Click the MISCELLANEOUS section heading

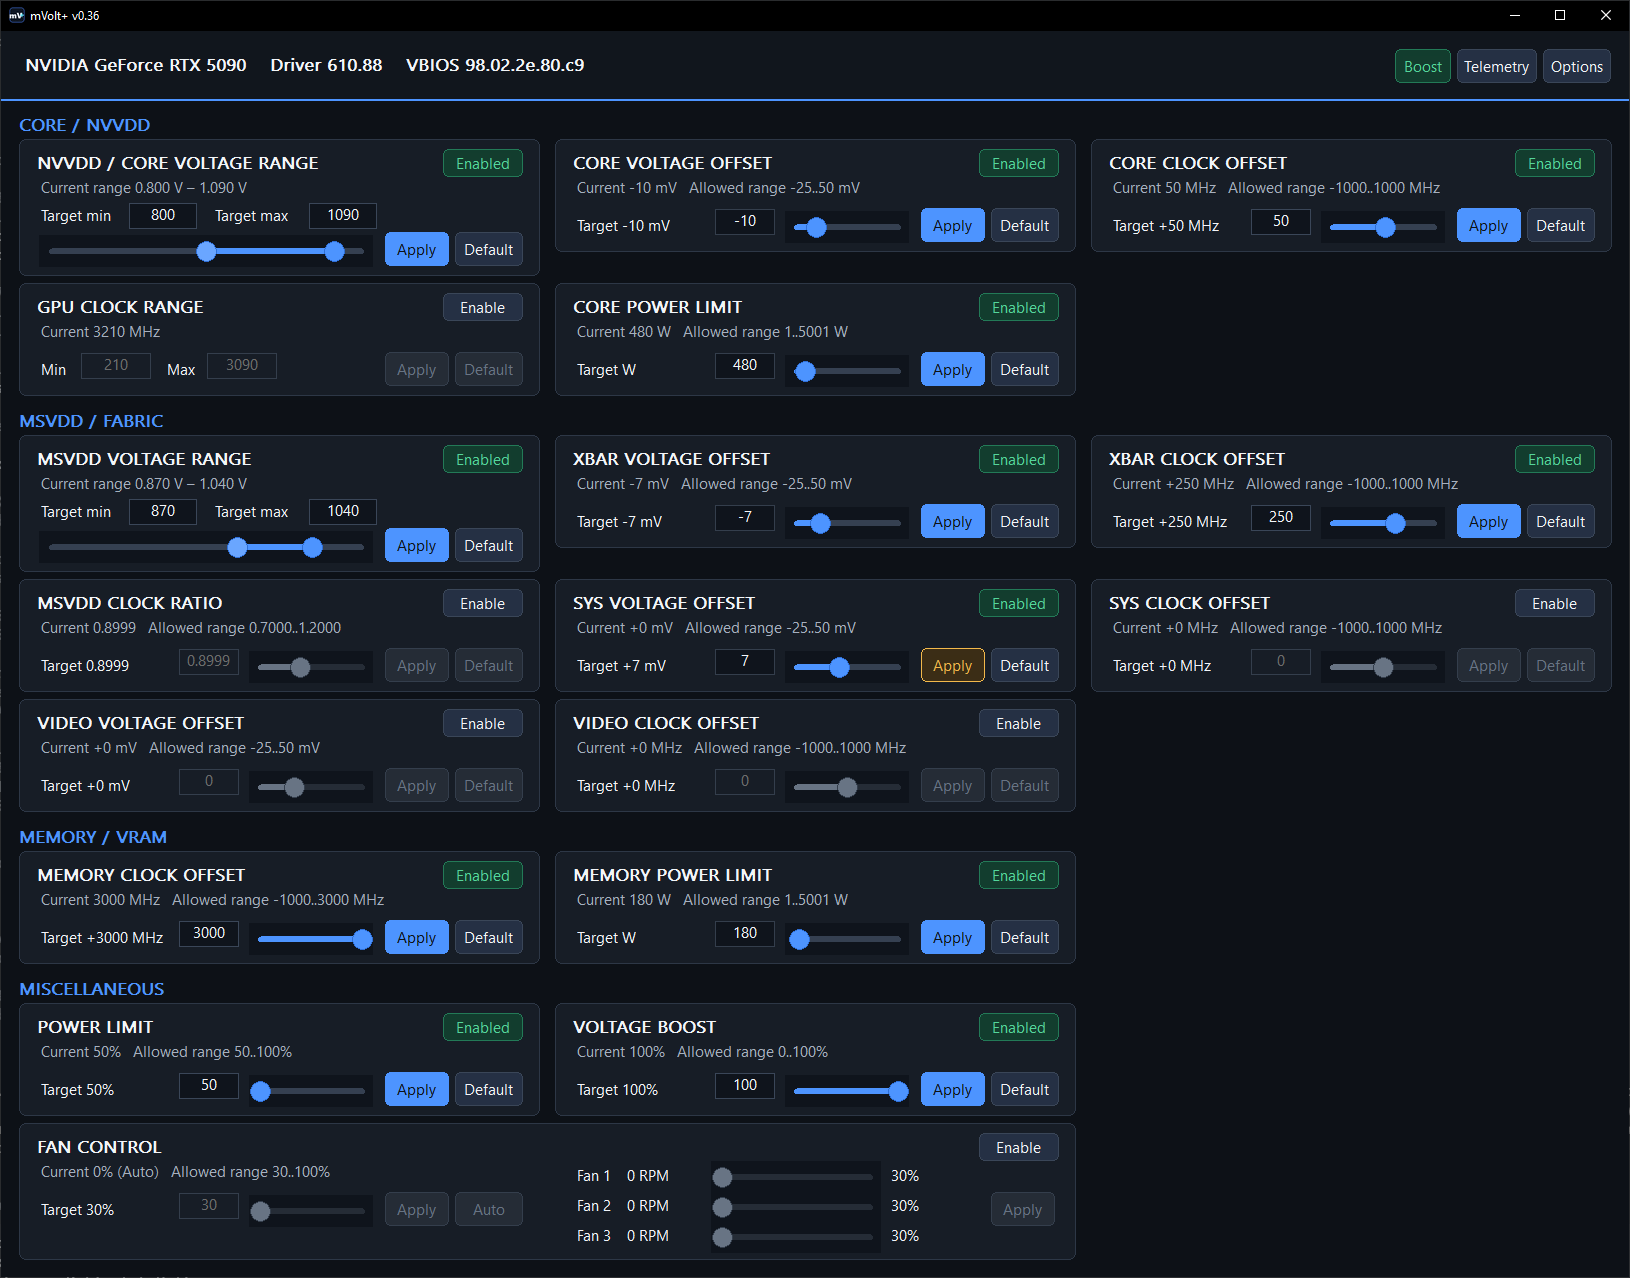pos(92,989)
